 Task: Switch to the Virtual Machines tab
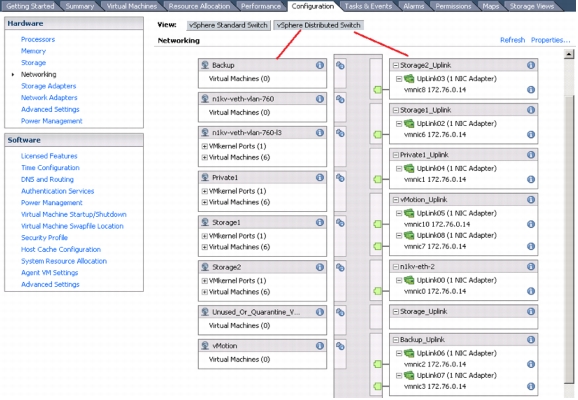coord(131,6)
